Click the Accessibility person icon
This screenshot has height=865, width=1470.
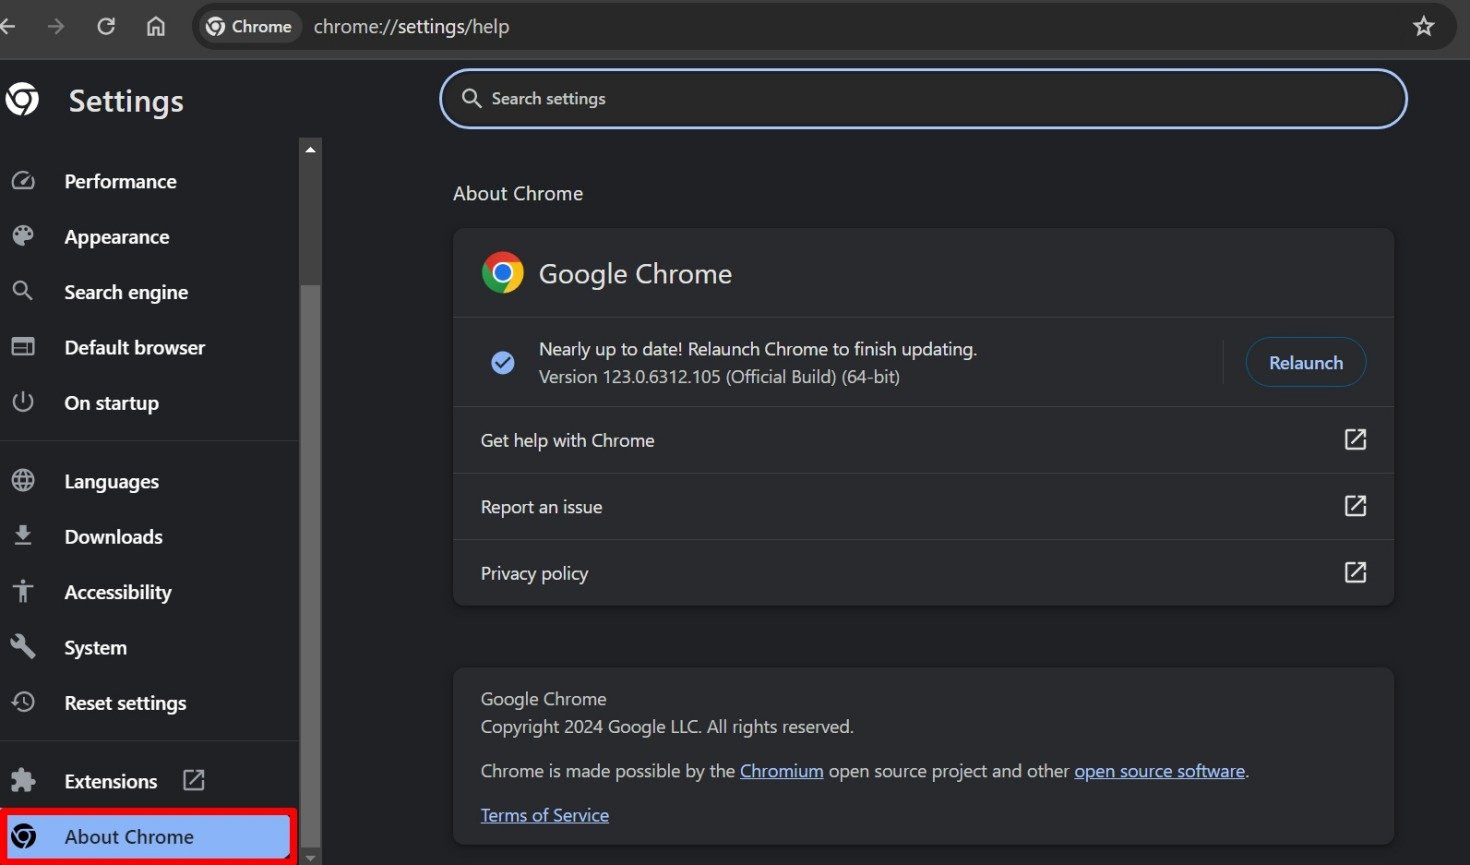23,591
